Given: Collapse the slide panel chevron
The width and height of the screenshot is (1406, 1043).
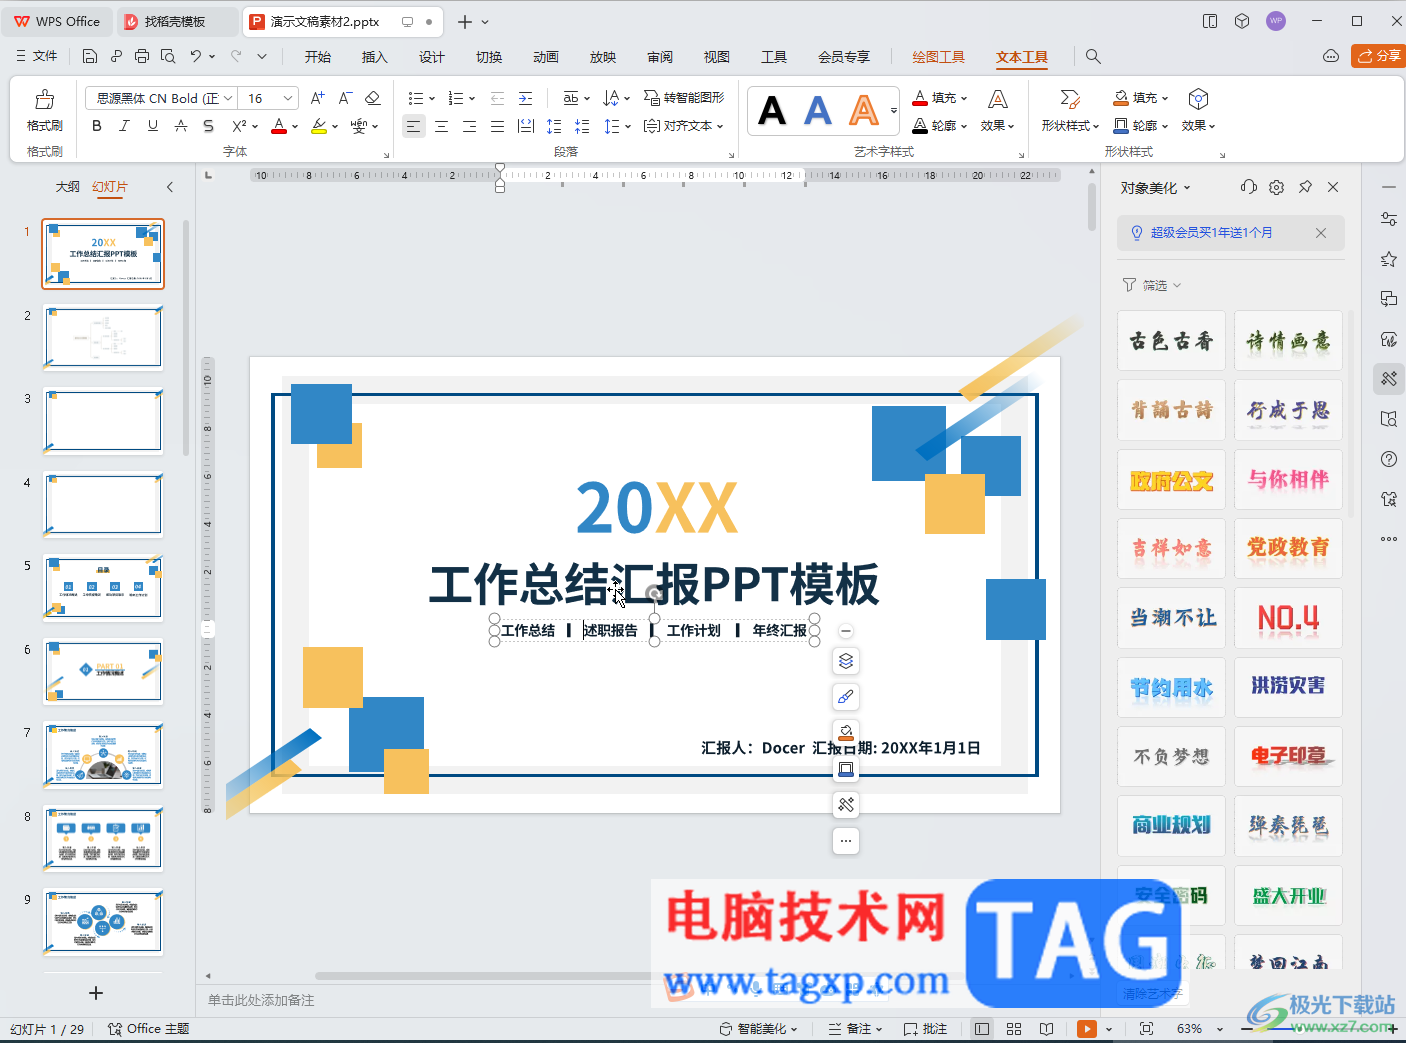Looking at the screenshot, I should (170, 187).
